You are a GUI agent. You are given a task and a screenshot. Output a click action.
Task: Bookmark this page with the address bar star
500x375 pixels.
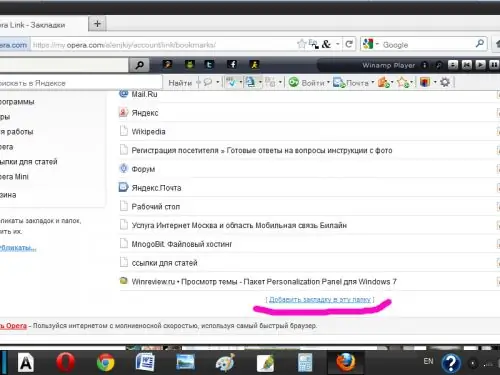tap(301, 44)
